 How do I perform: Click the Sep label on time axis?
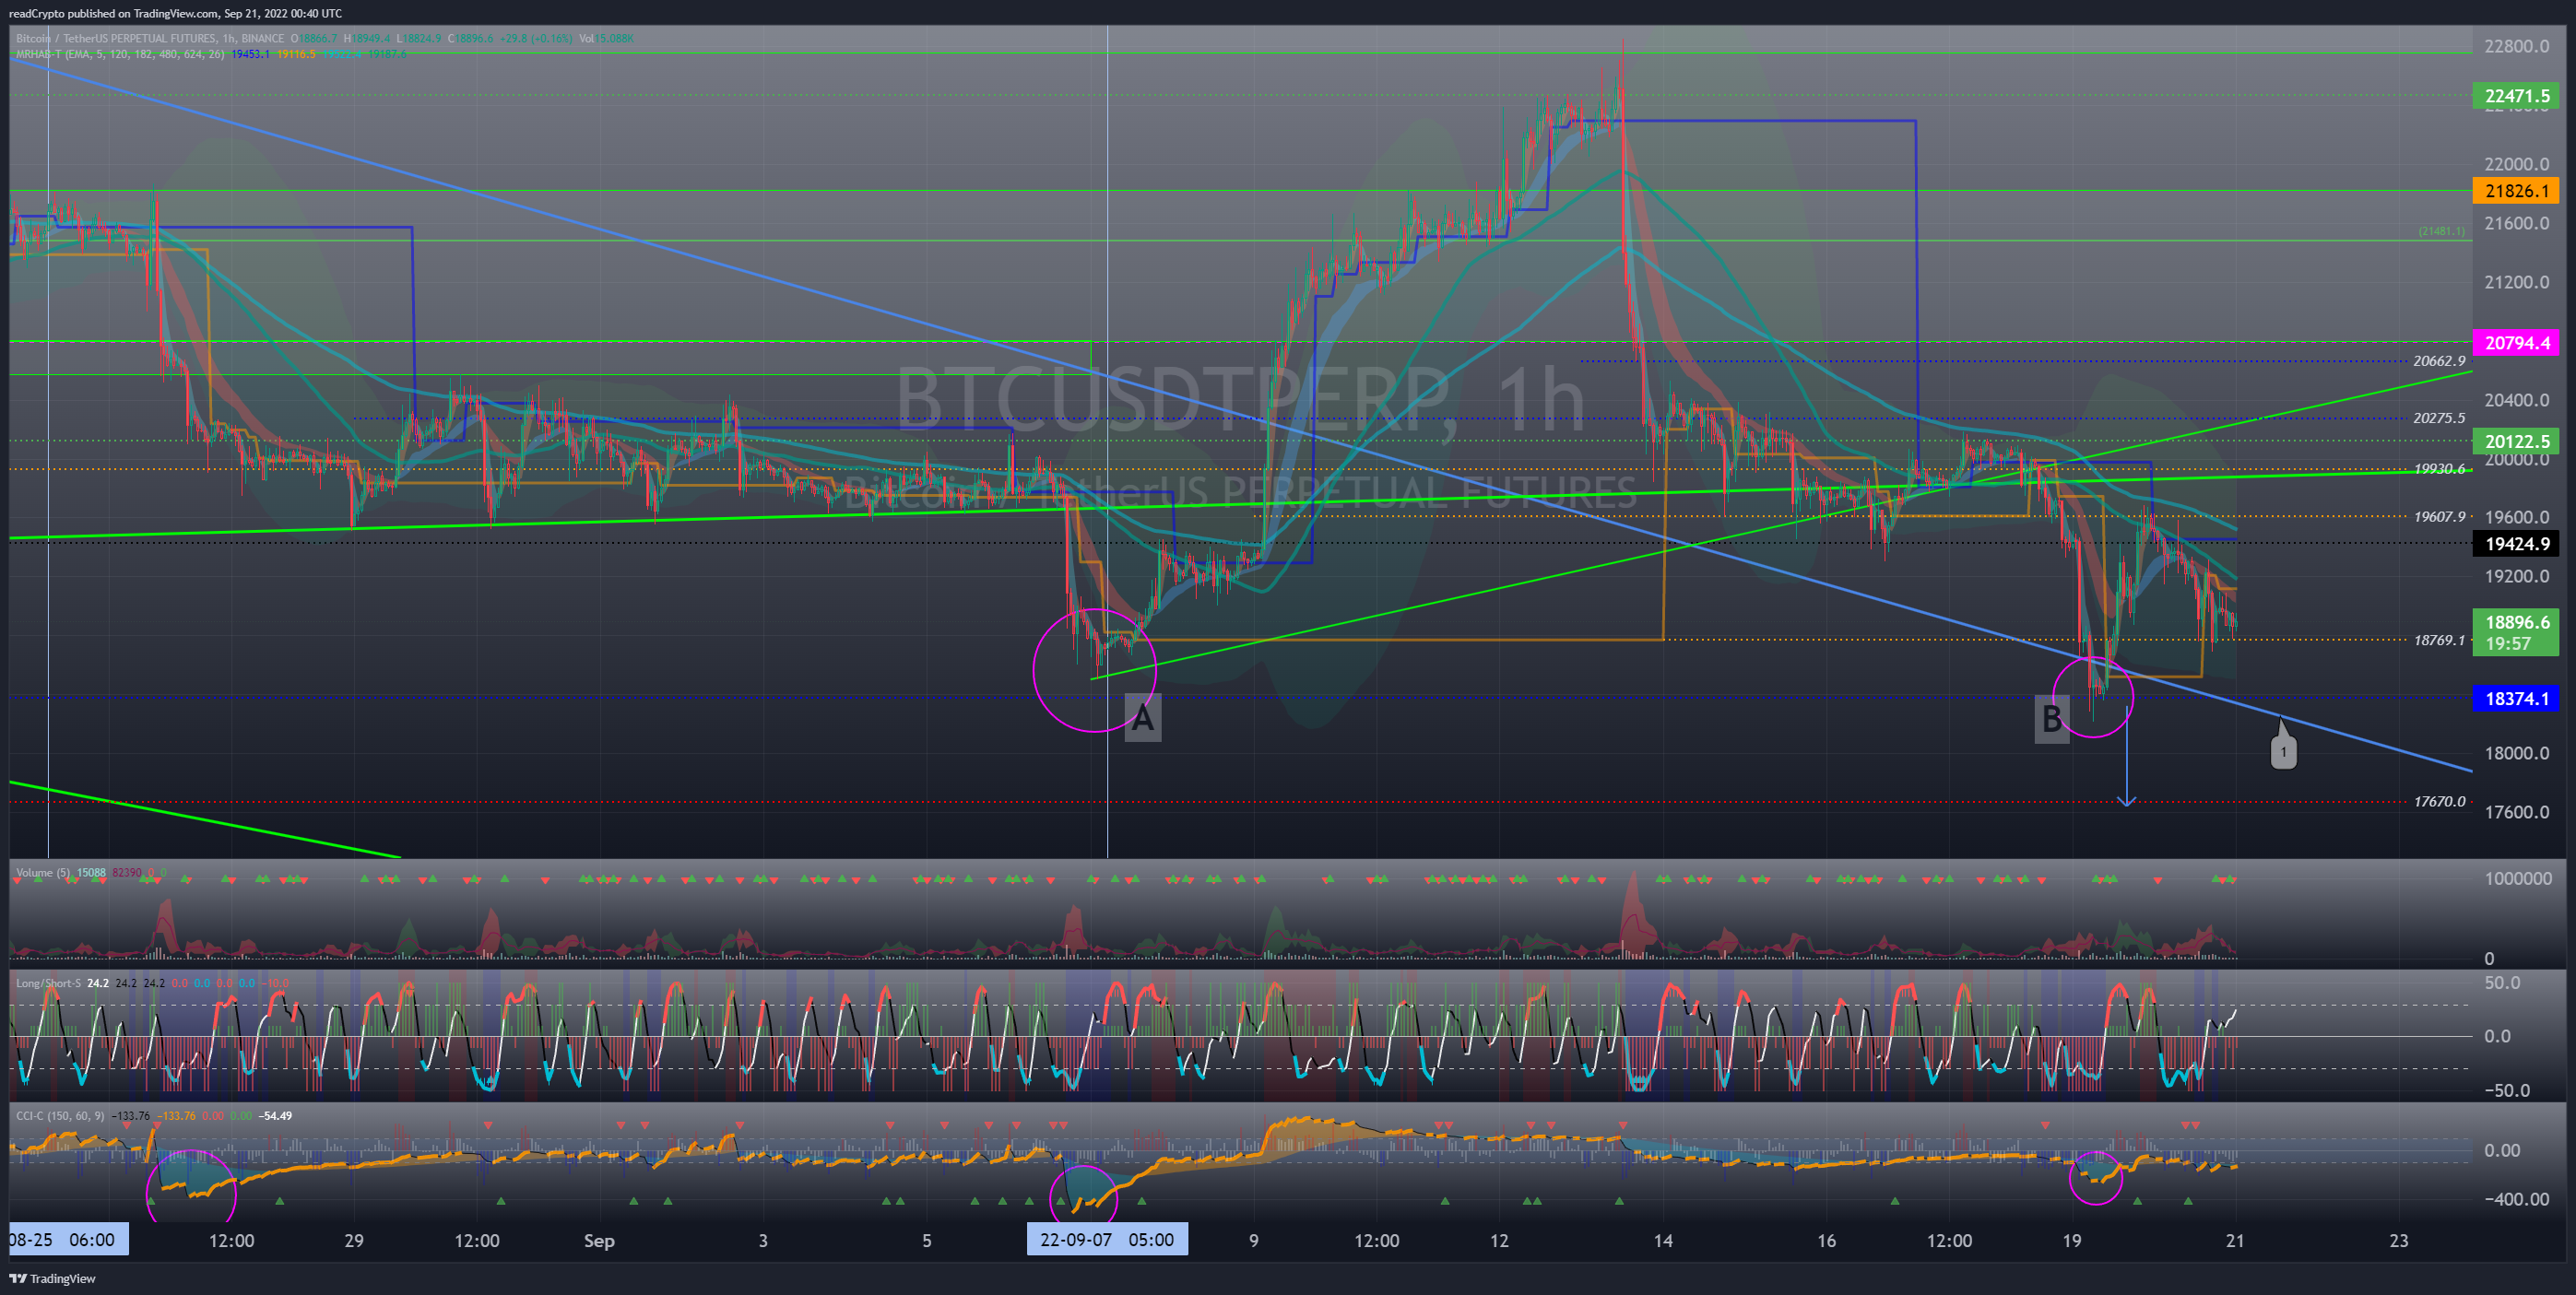coord(599,1240)
